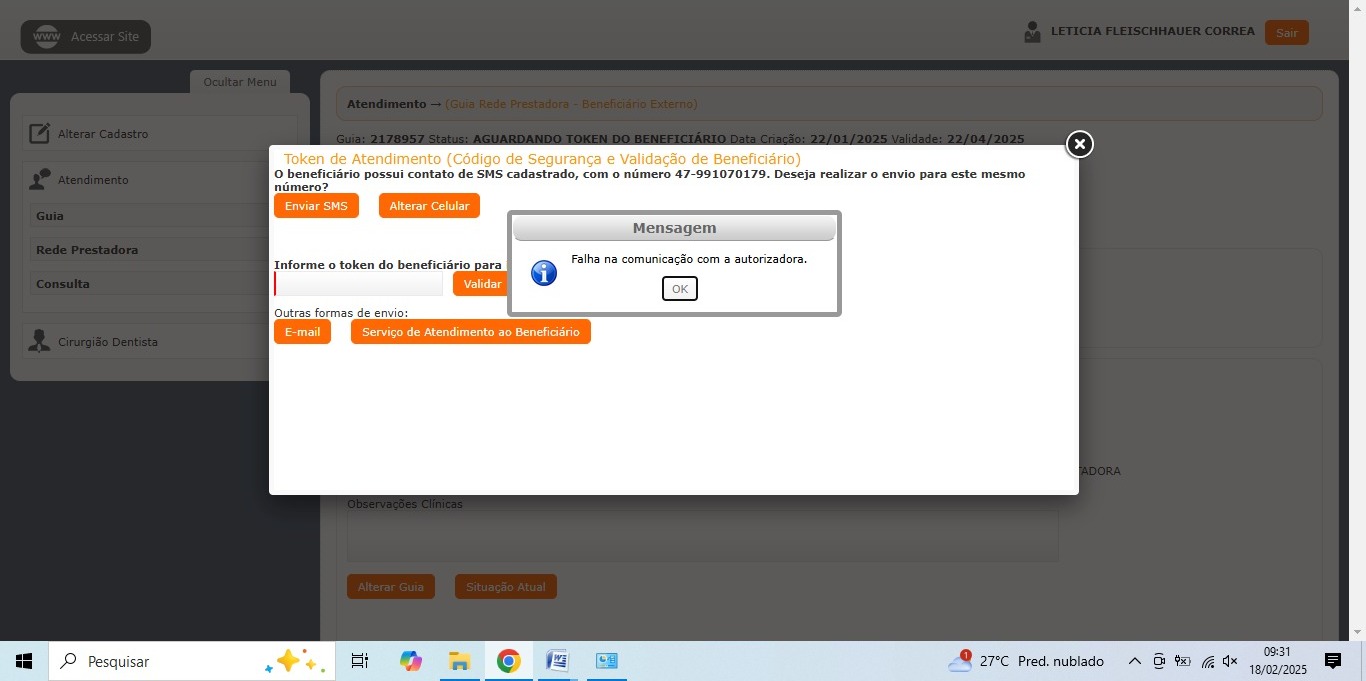Click the Cirurgião Dentista person icon
The height and width of the screenshot is (681, 1366).
click(x=39, y=341)
